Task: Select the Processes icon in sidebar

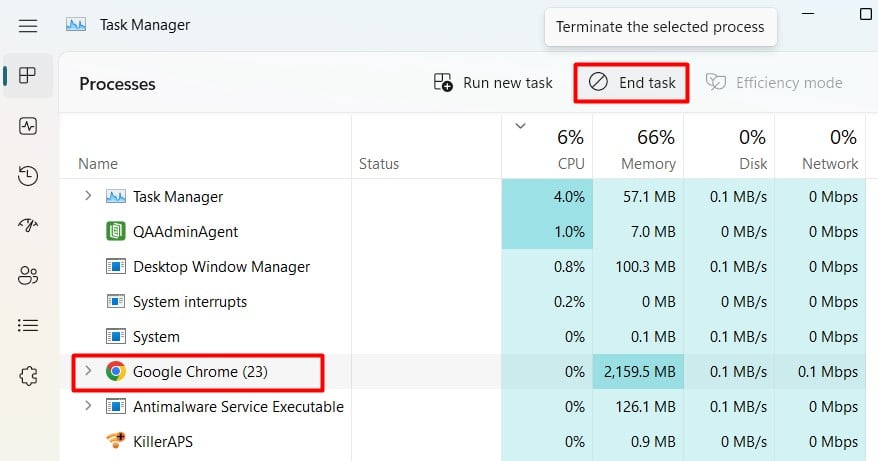Action: click(27, 75)
